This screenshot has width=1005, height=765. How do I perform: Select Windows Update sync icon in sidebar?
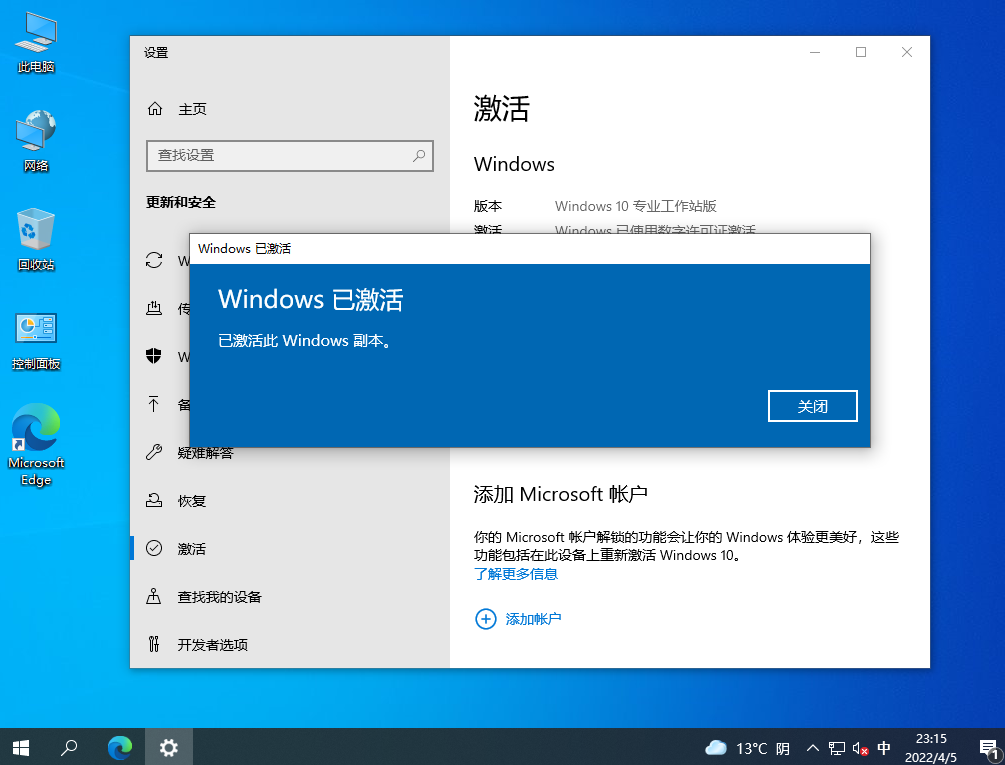pos(154,260)
